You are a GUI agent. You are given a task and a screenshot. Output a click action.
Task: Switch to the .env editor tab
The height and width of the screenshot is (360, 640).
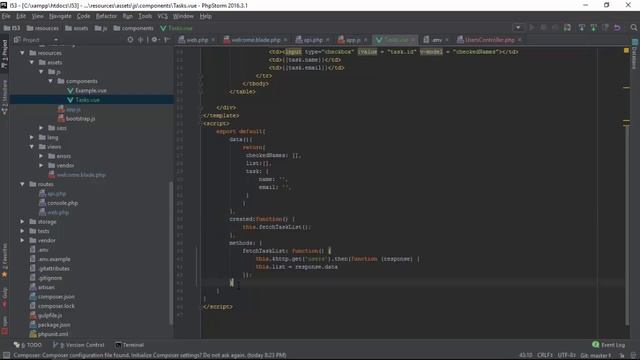(437, 40)
